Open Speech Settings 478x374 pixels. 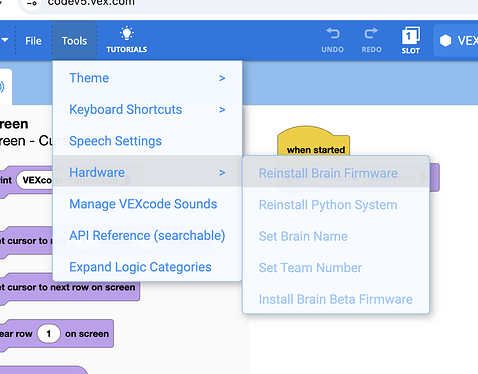tap(147, 141)
